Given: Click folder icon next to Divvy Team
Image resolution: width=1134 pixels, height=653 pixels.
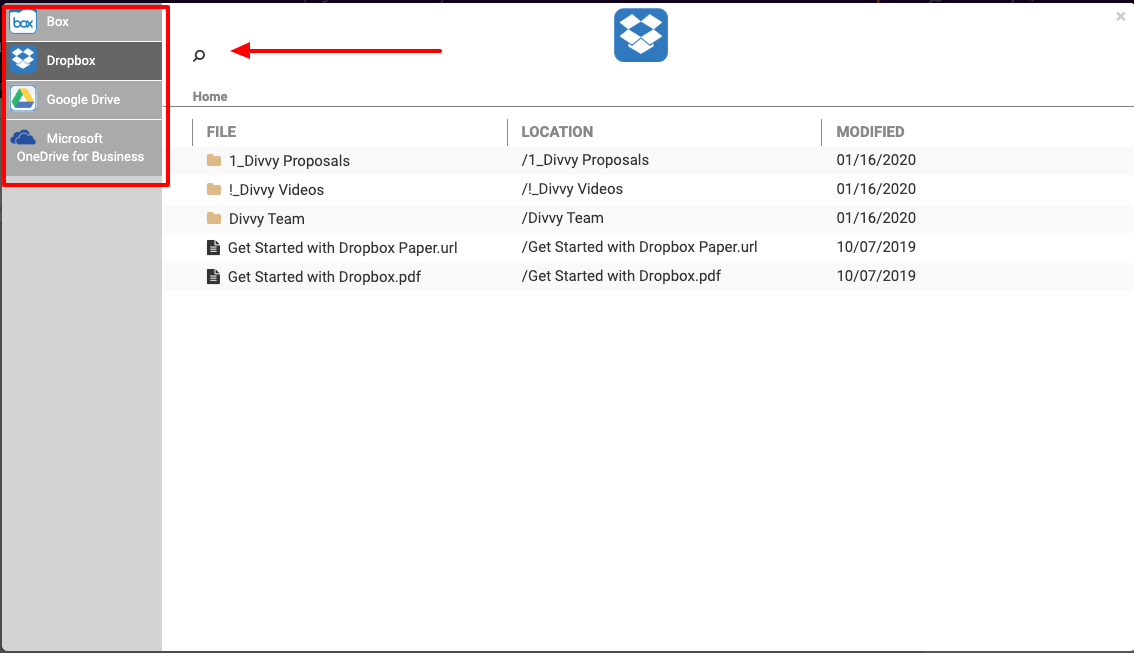Looking at the screenshot, I should click(213, 218).
